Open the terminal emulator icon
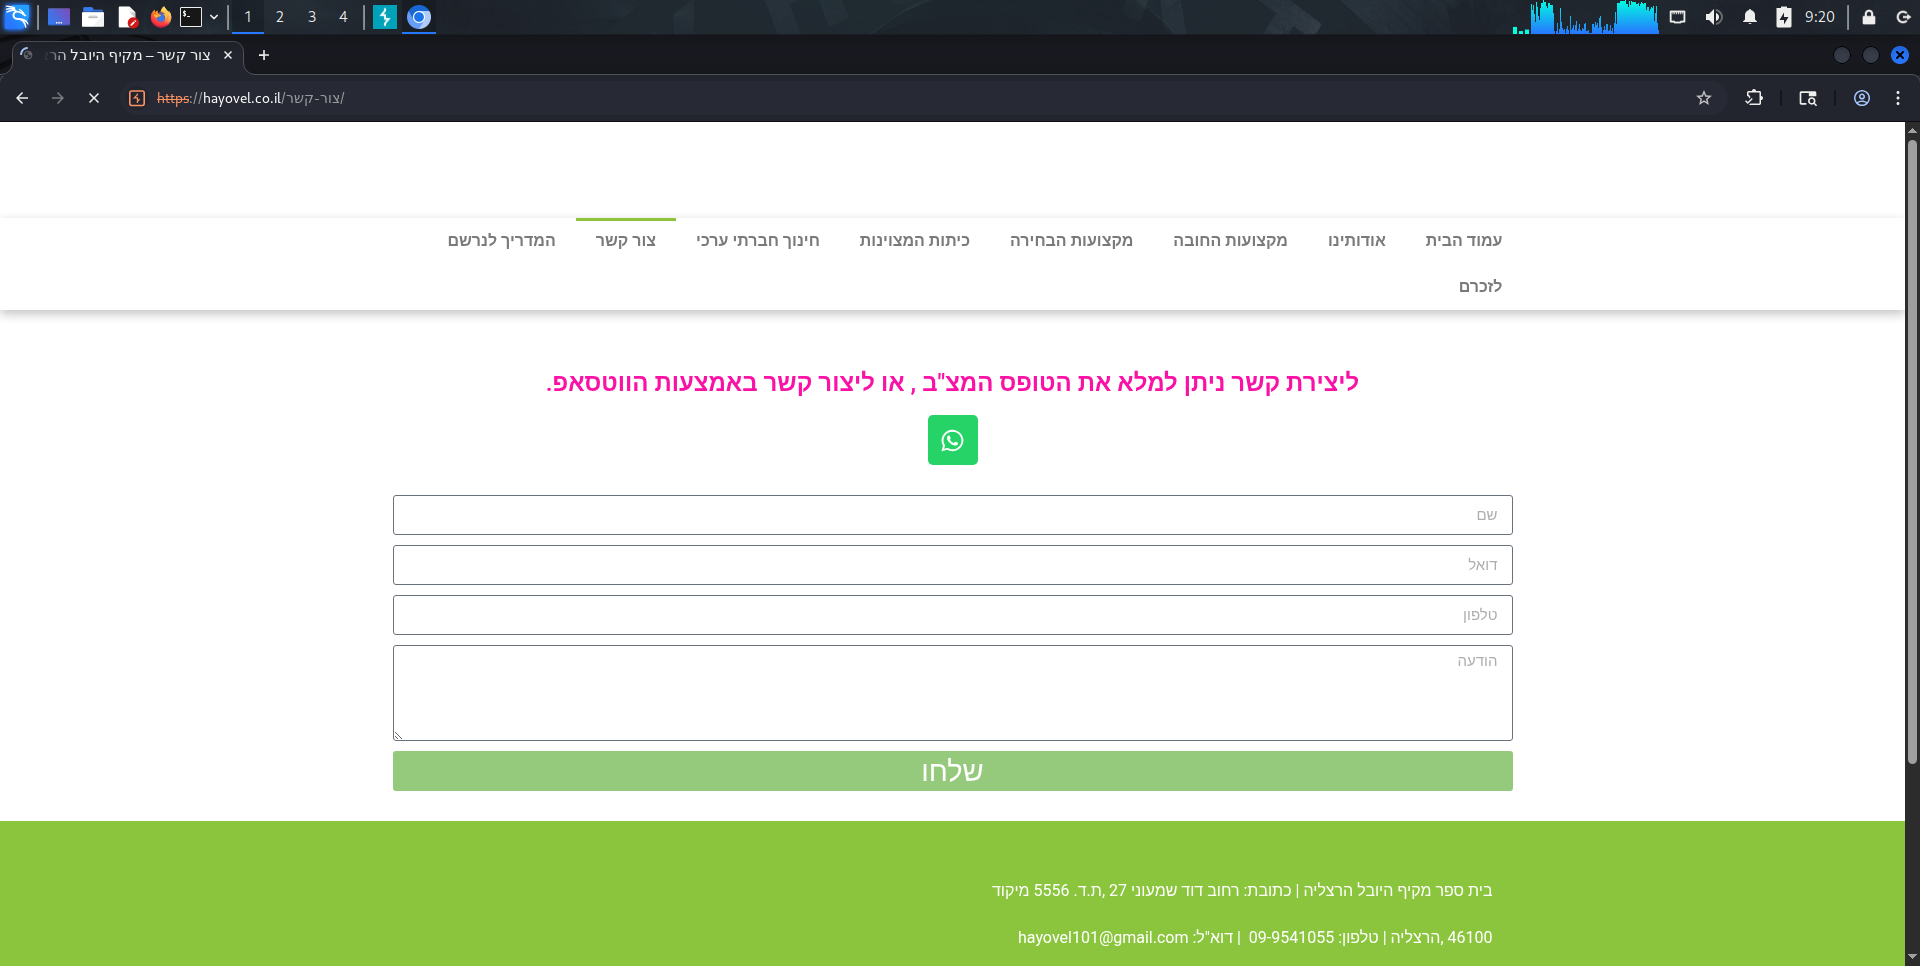Image resolution: width=1920 pixels, height=966 pixels. click(x=191, y=17)
